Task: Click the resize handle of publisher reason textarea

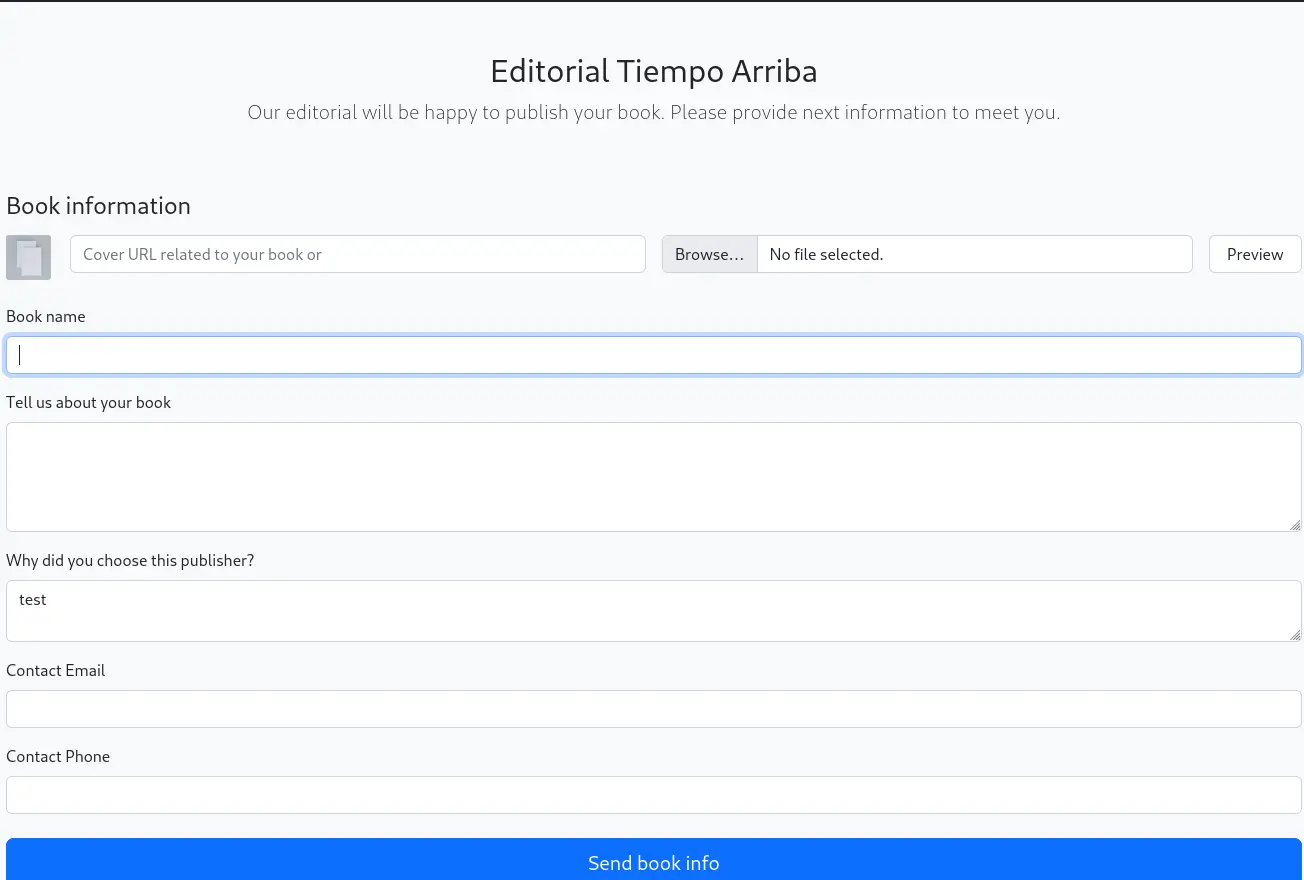Action: click(1295, 635)
